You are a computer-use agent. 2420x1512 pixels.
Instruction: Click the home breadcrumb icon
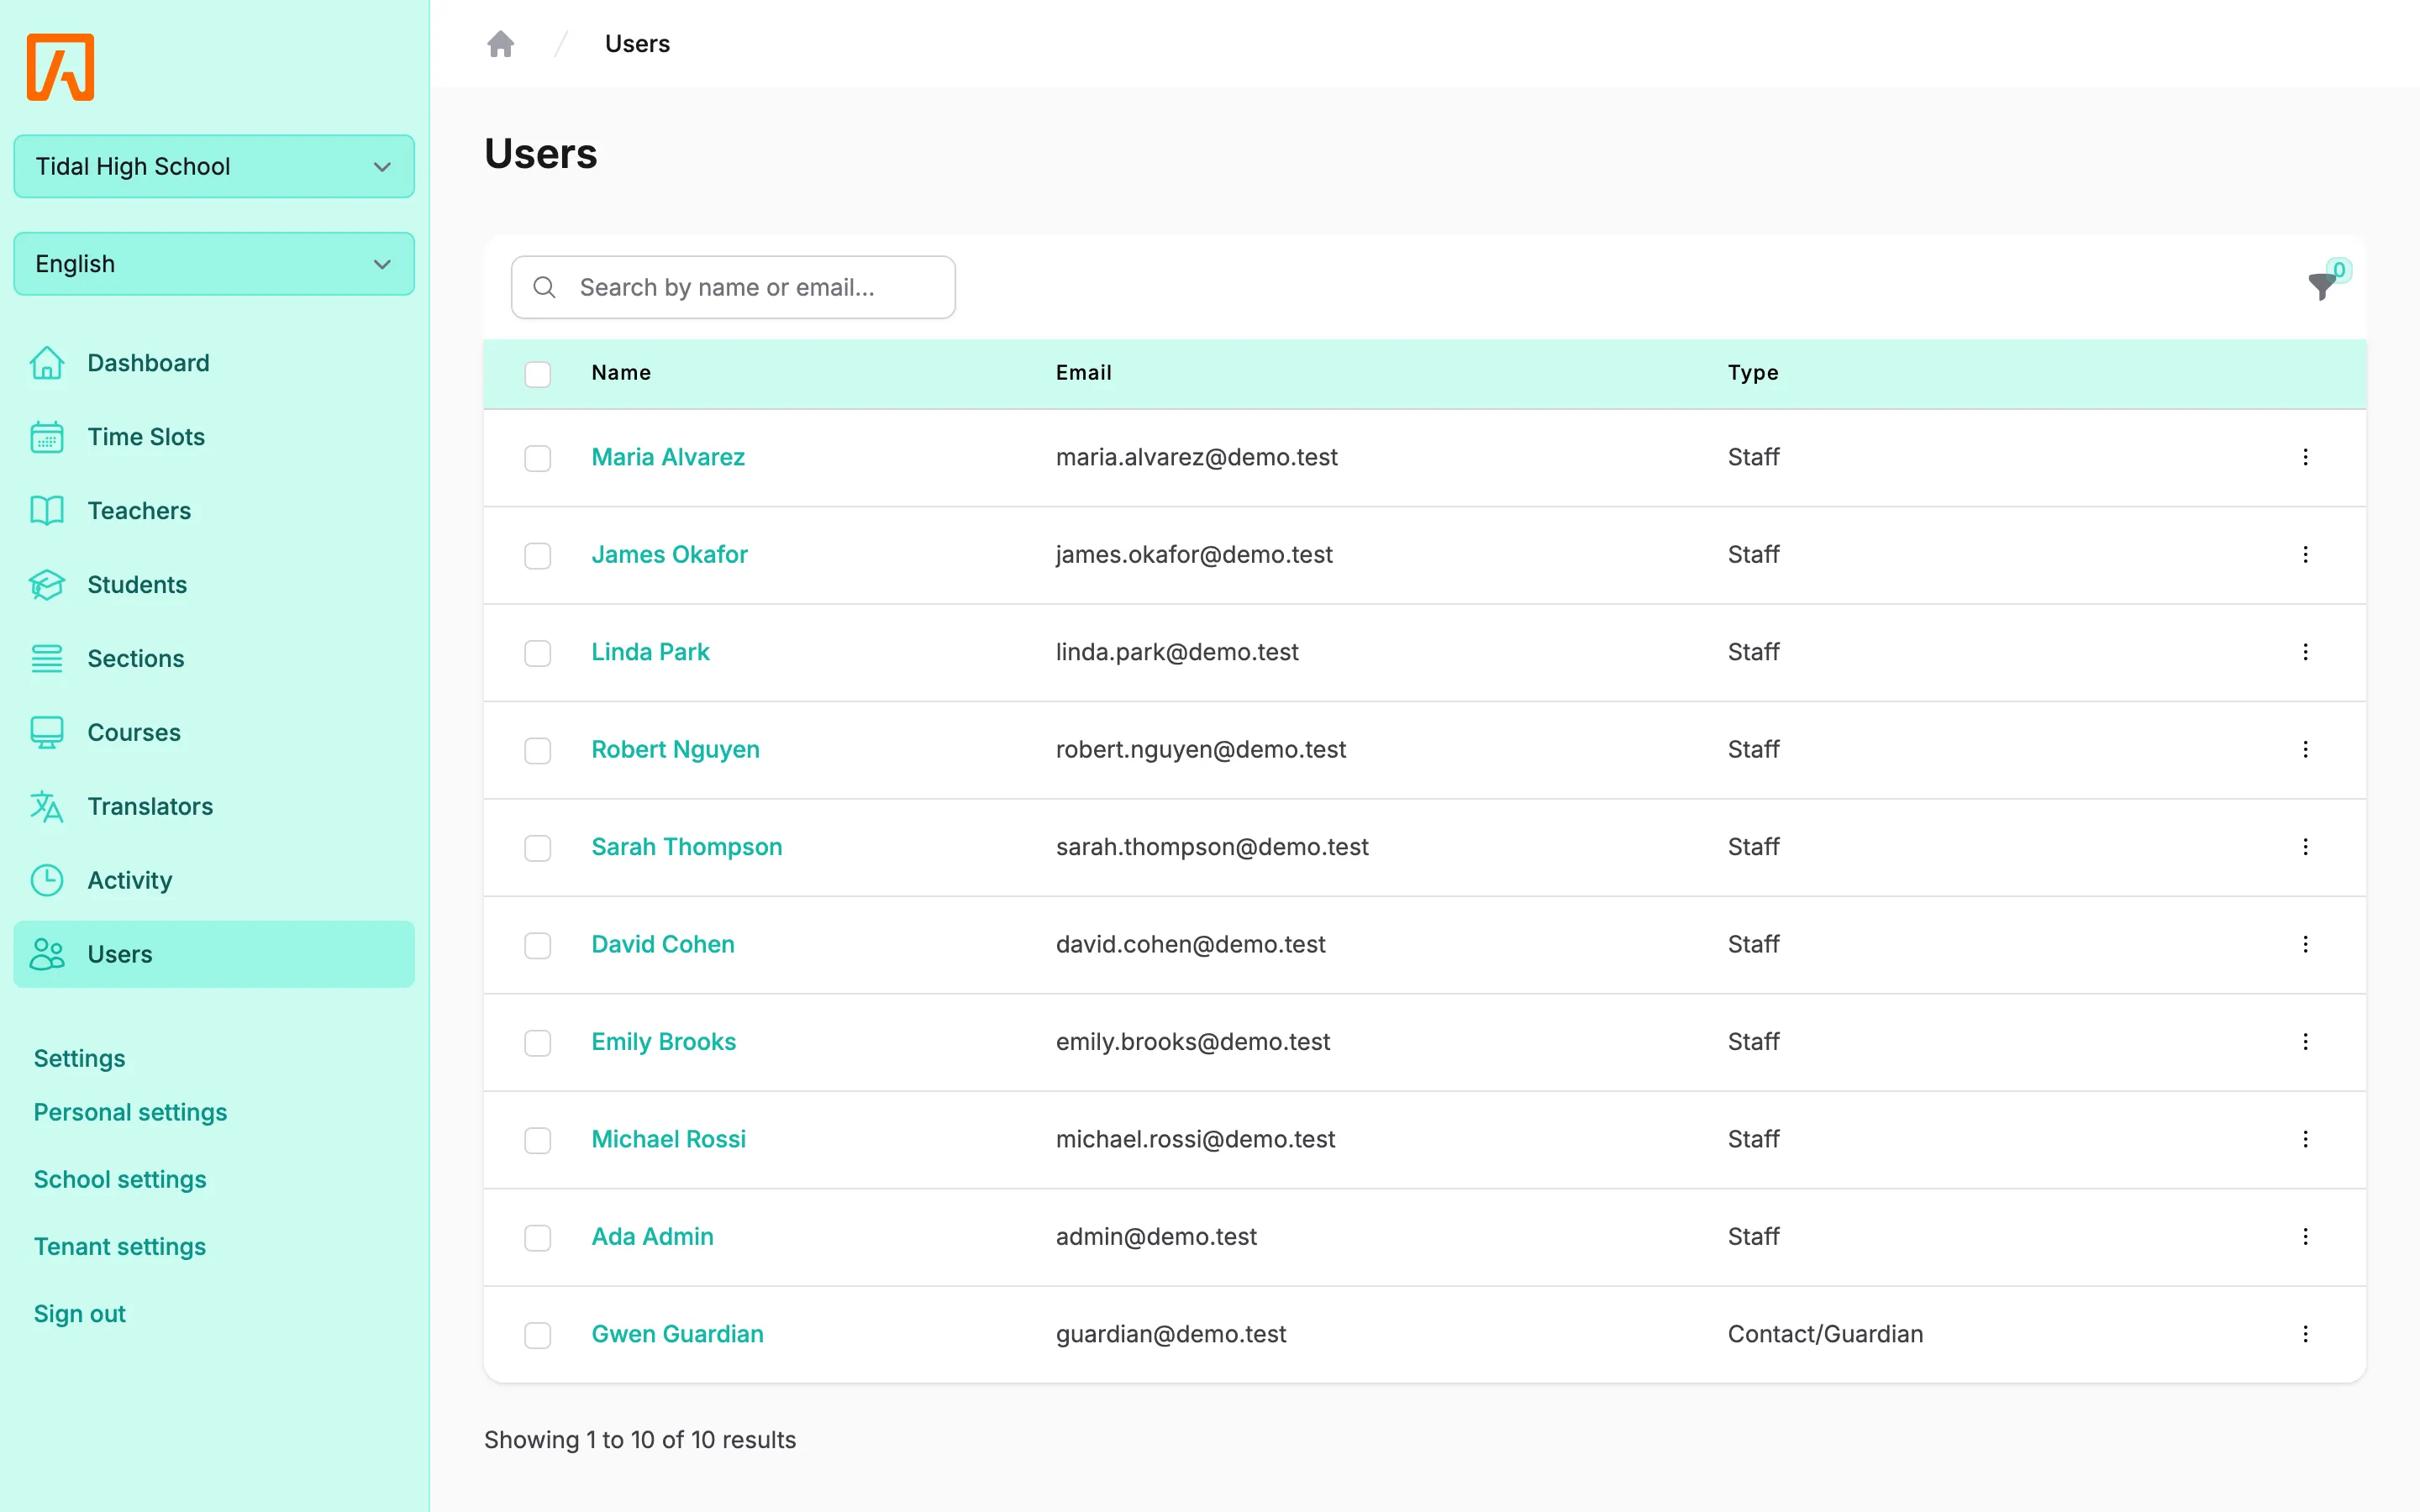tap(500, 44)
